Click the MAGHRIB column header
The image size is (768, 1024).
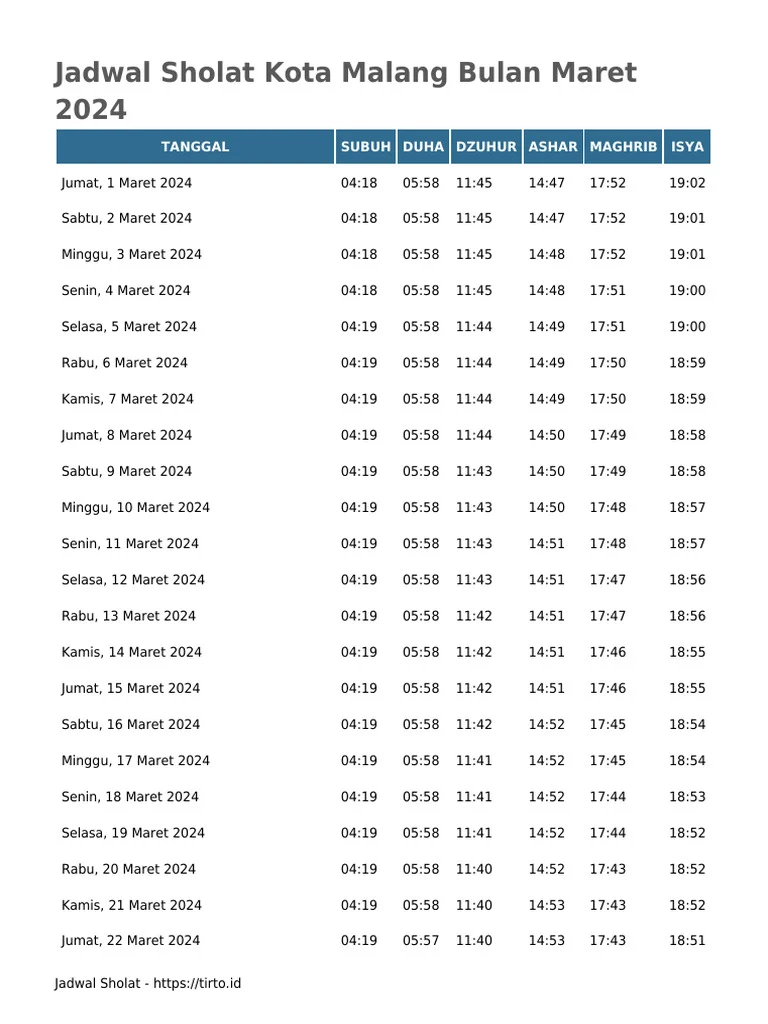tap(623, 146)
